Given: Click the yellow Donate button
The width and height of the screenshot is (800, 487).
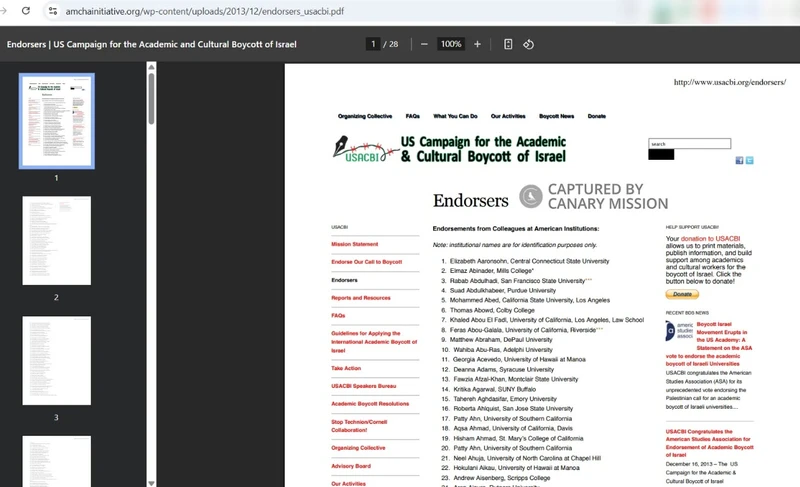Looking at the screenshot, I should [x=682, y=294].
